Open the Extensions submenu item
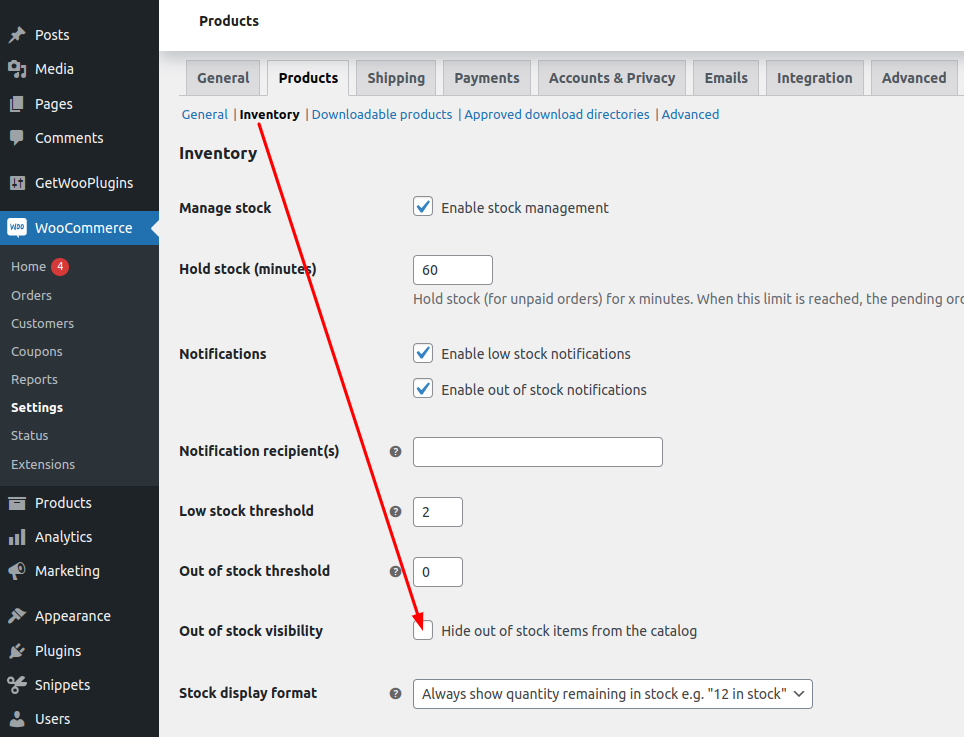The width and height of the screenshot is (964, 737). [43, 465]
